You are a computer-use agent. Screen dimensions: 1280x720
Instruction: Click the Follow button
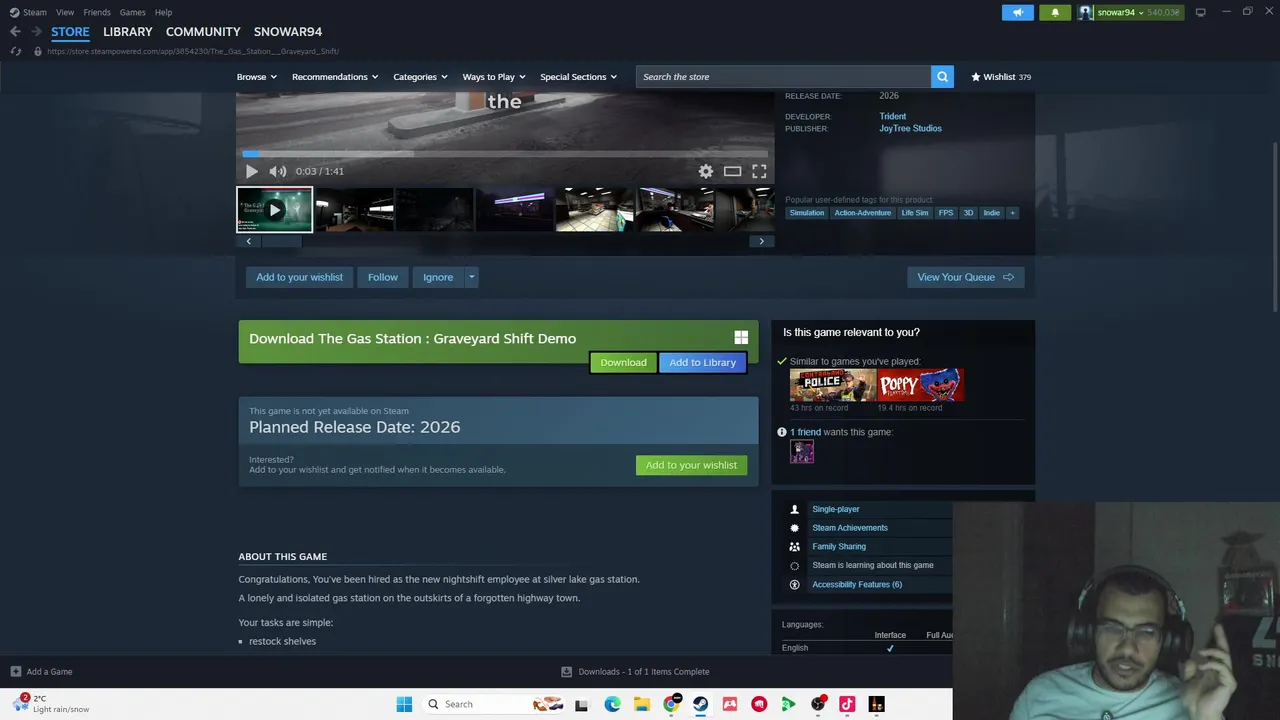383,277
